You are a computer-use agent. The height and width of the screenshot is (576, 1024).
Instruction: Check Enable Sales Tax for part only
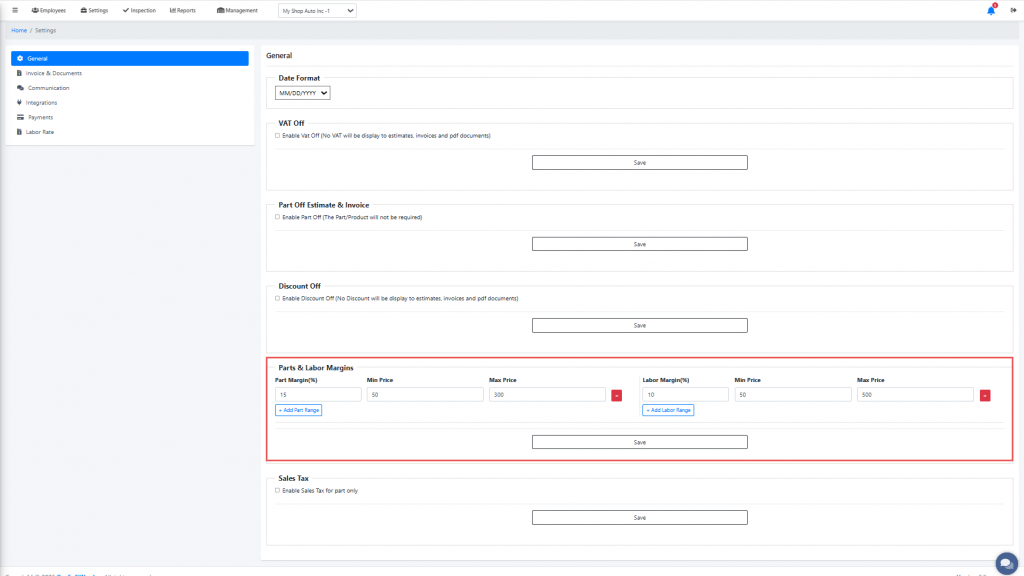click(278, 490)
